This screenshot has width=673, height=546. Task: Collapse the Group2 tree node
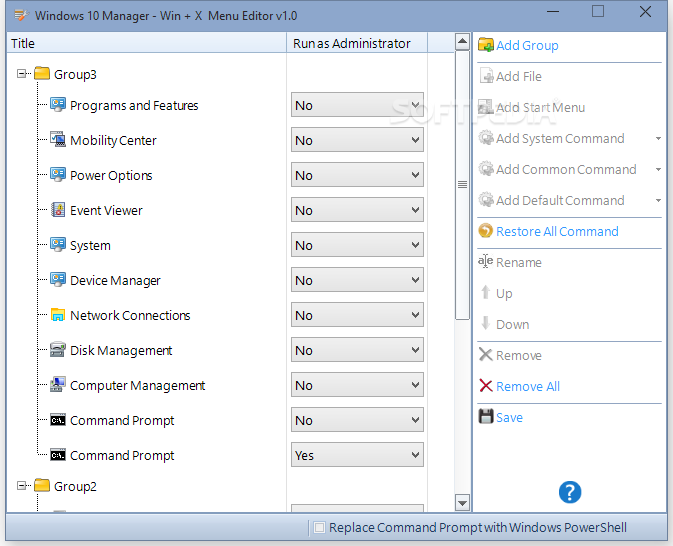[21, 486]
